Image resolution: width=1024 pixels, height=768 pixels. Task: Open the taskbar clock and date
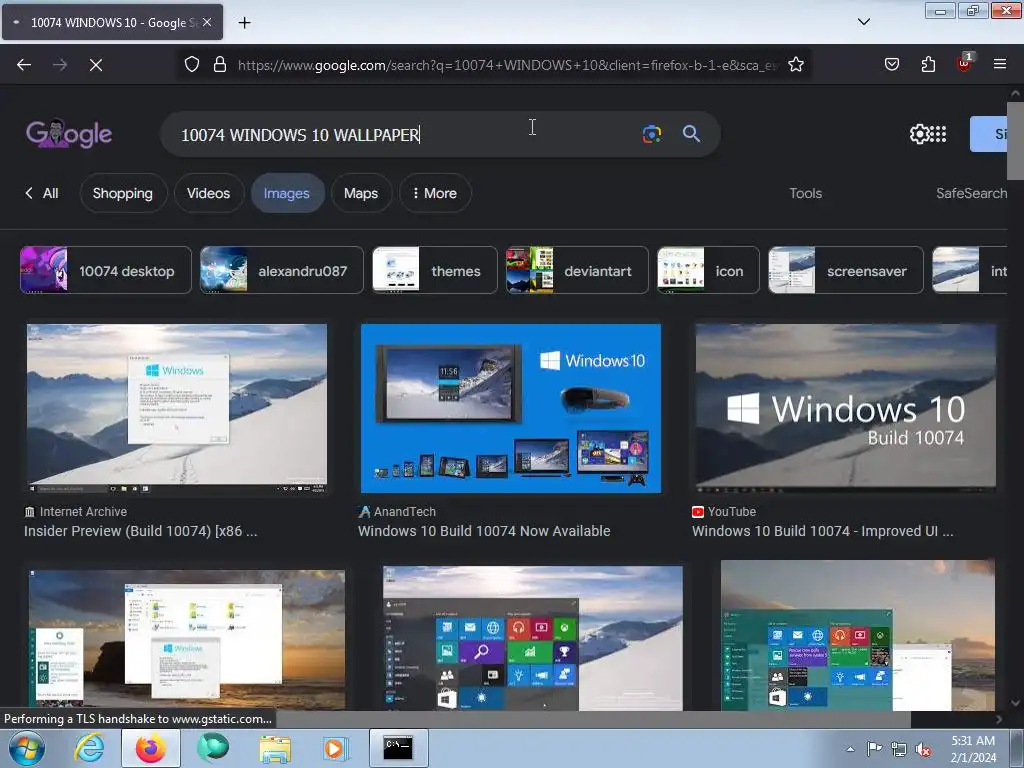pyautogui.click(x=973, y=748)
